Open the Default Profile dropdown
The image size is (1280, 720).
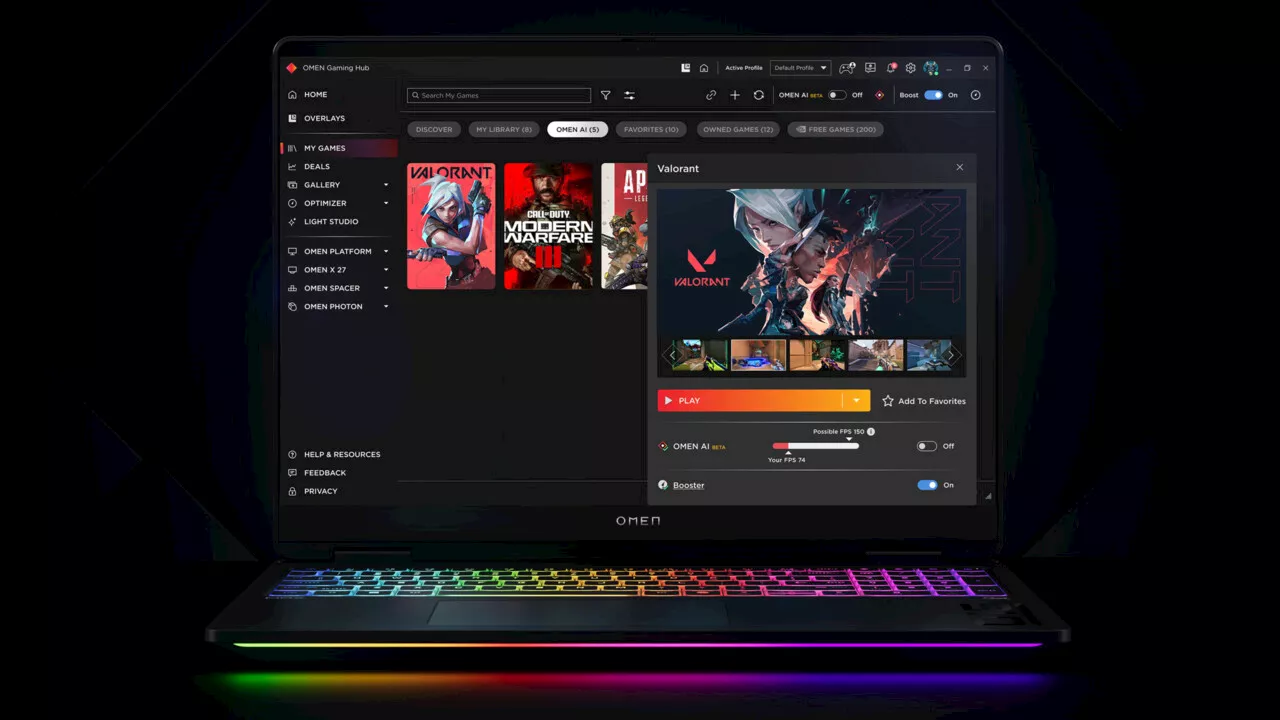click(800, 68)
